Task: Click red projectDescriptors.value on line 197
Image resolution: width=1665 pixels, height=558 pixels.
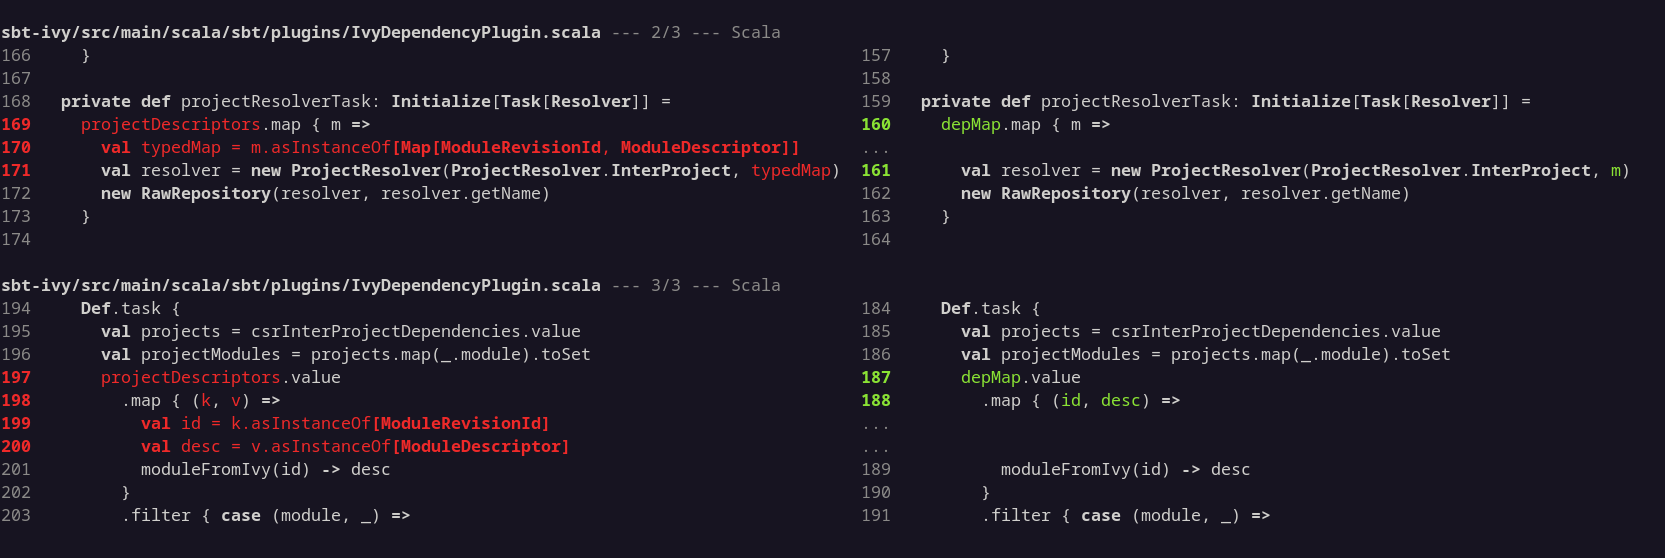Action: click(220, 377)
